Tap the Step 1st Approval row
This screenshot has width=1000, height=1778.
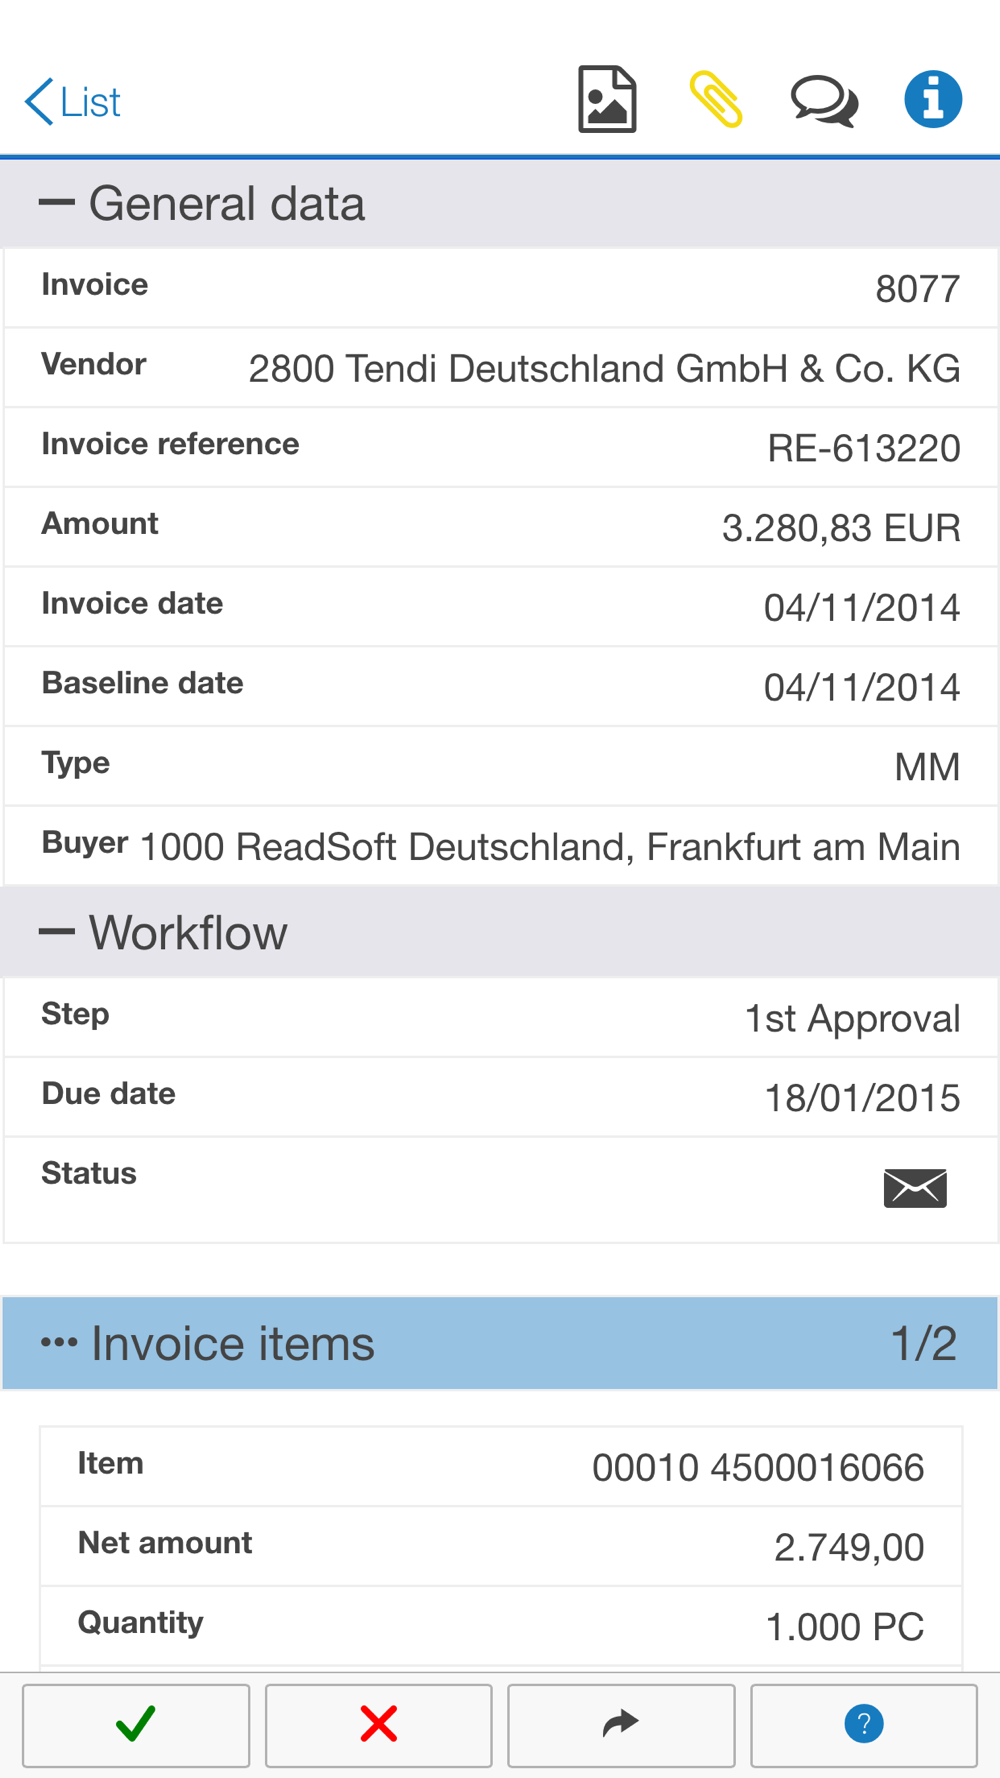500,1018
